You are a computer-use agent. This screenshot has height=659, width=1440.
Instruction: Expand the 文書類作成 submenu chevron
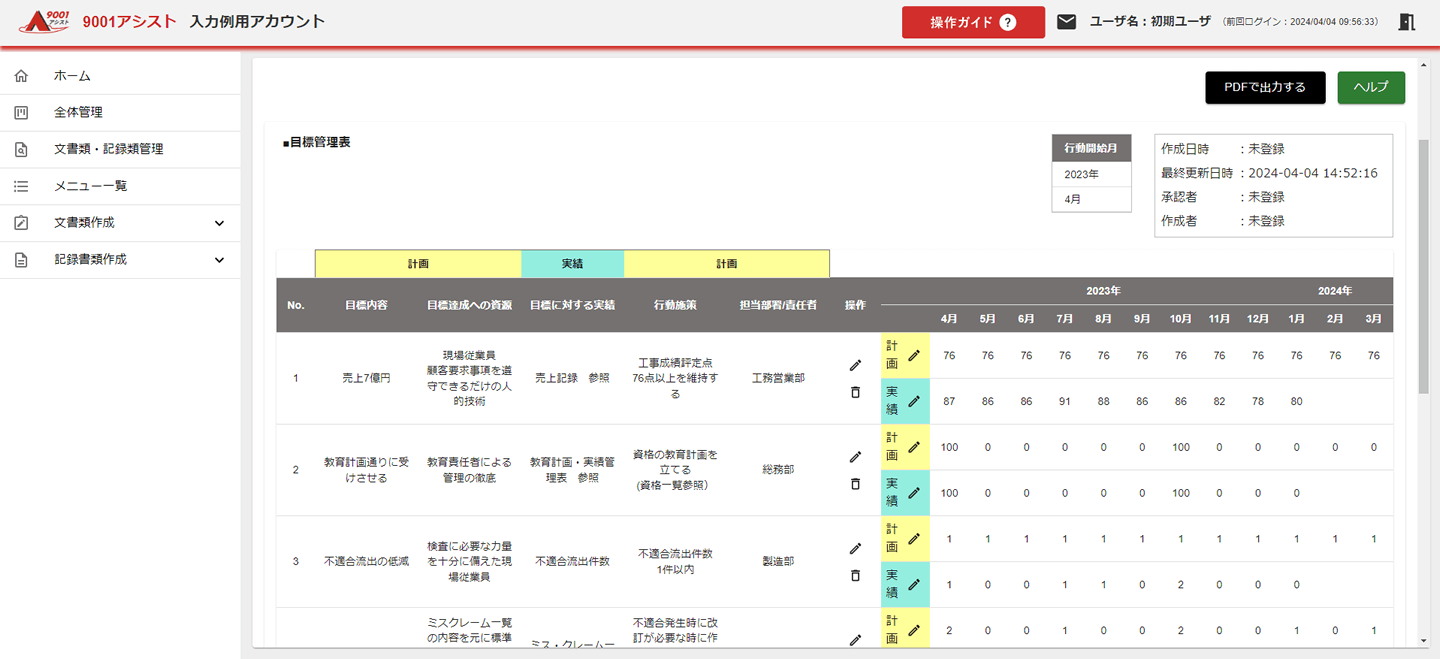220,223
